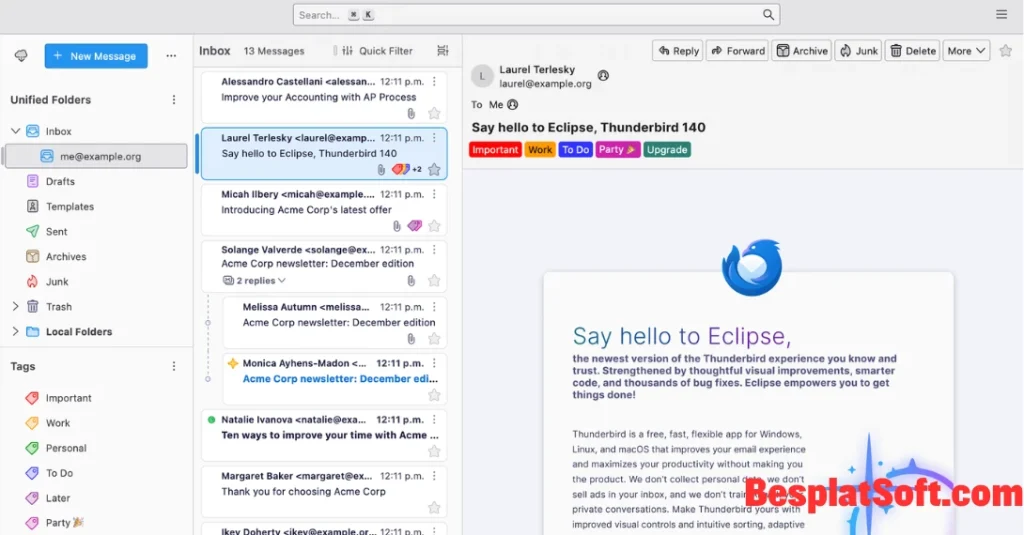The width and height of the screenshot is (1024, 535).
Task: Collapse the Inbox folder tree
Action: pos(16,131)
